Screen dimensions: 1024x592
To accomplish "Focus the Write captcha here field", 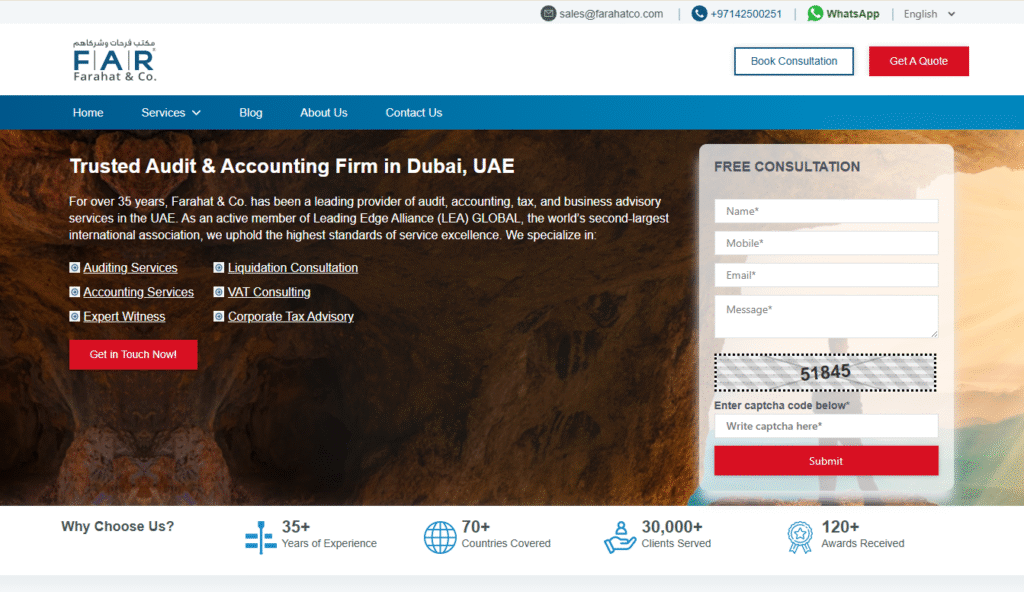I will [826, 426].
